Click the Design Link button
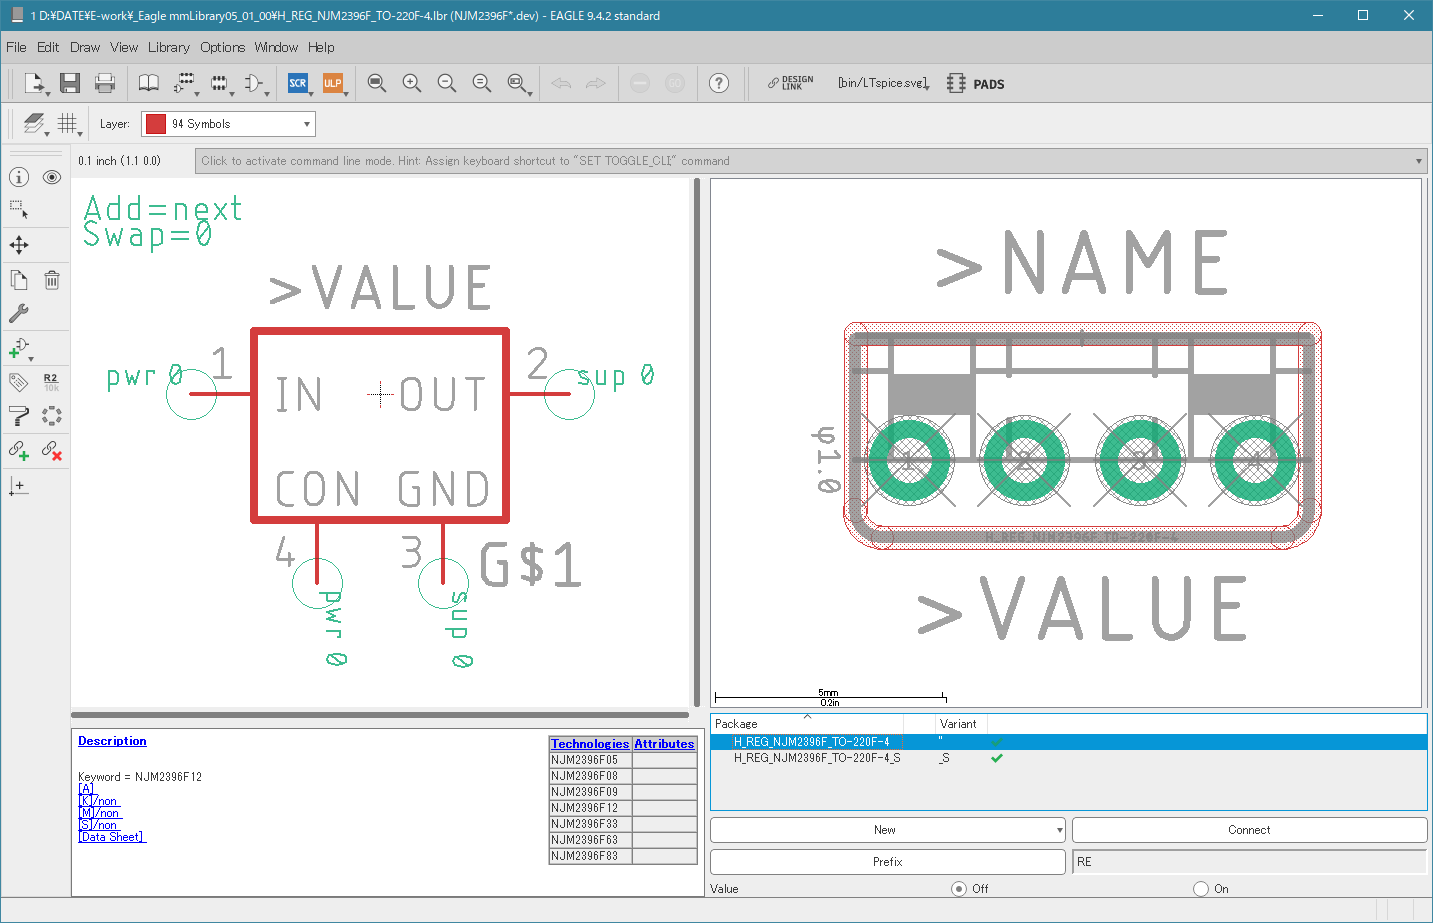The image size is (1433, 923). [x=791, y=83]
